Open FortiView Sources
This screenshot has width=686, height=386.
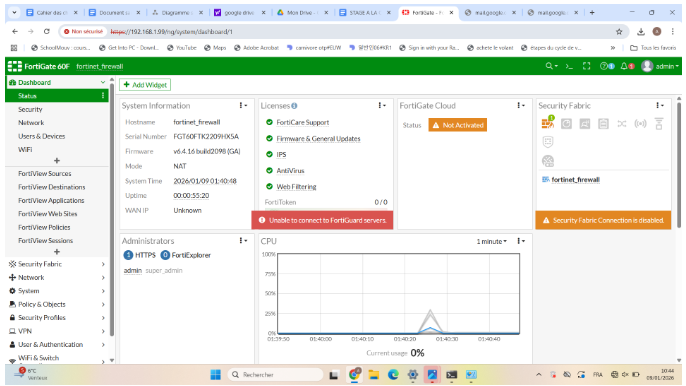tap(45, 174)
